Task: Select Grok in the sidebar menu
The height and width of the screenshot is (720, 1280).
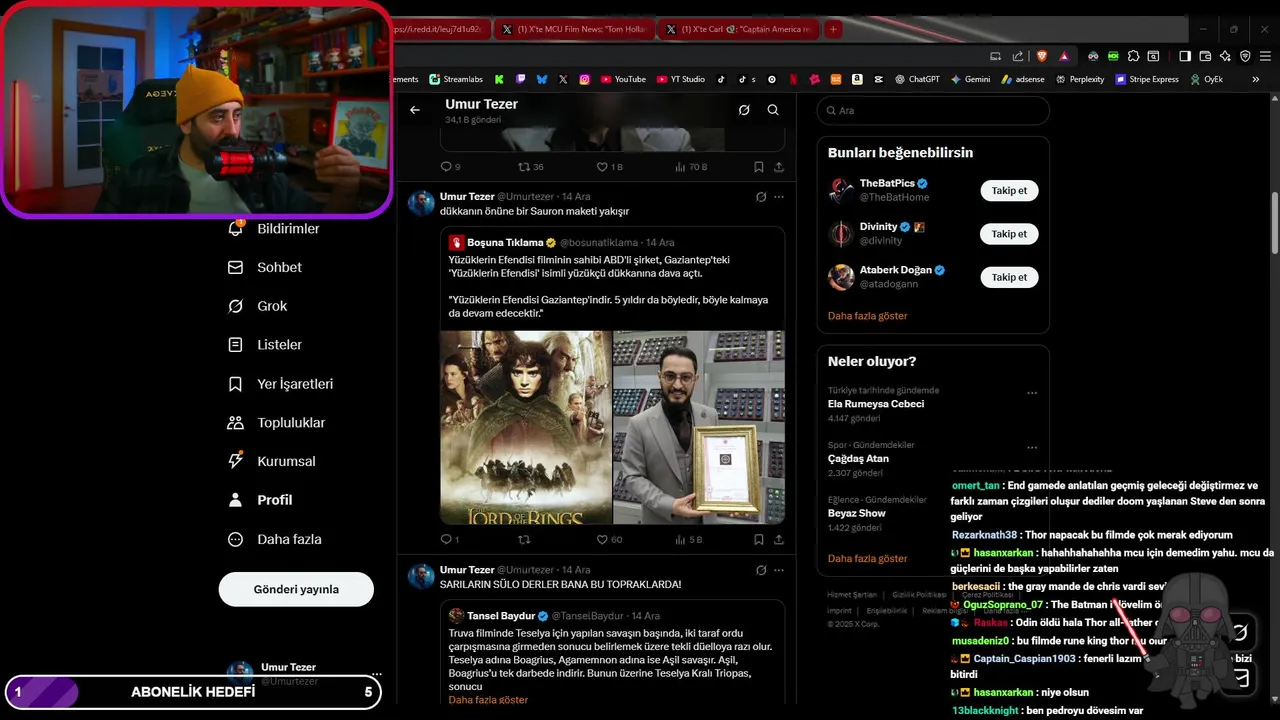Action: [x=257, y=306]
